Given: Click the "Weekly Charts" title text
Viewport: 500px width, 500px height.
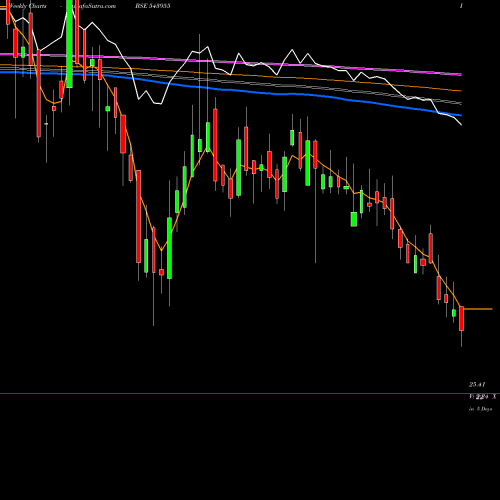Looking at the screenshot, I should [x=28, y=6].
